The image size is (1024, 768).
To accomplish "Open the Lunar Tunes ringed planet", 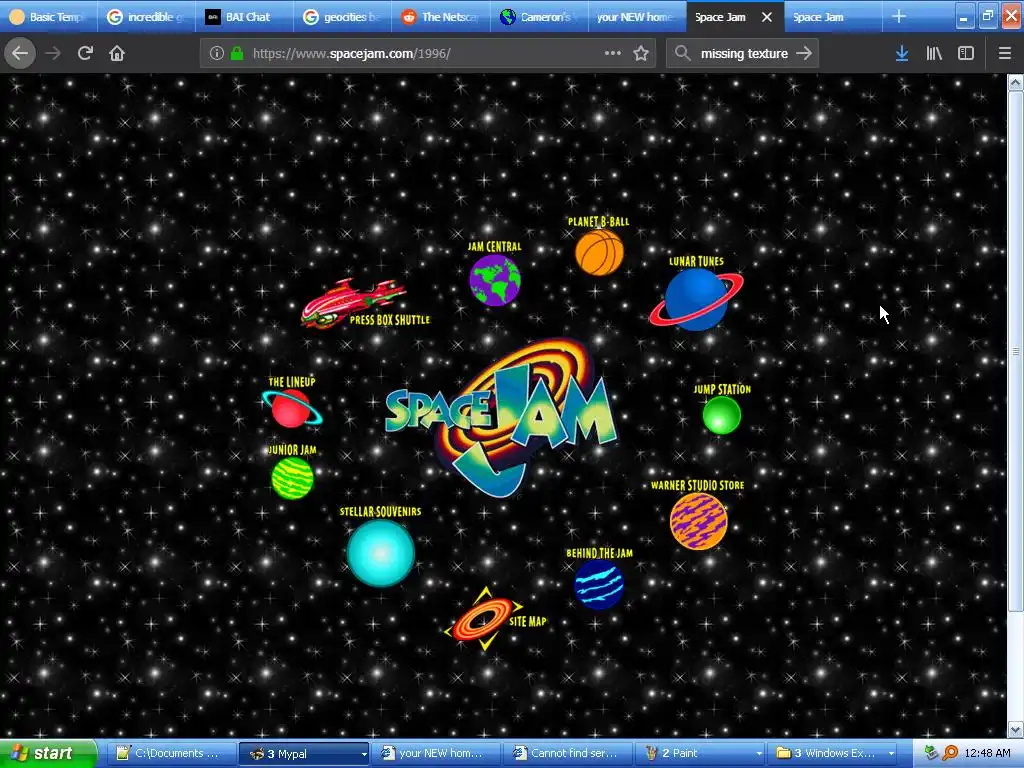I will coord(696,299).
